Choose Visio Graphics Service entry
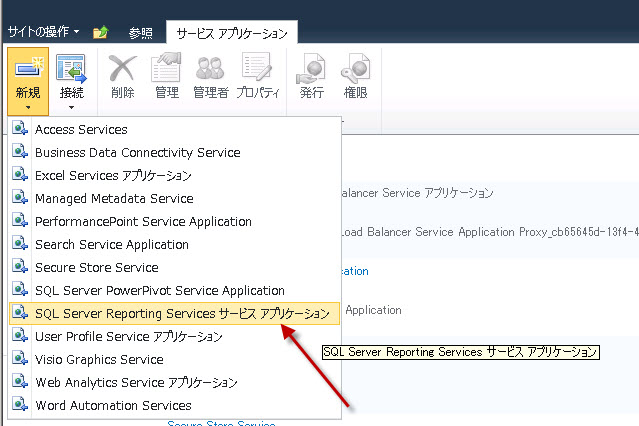This screenshot has width=639, height=426. (x=174, y=360)
